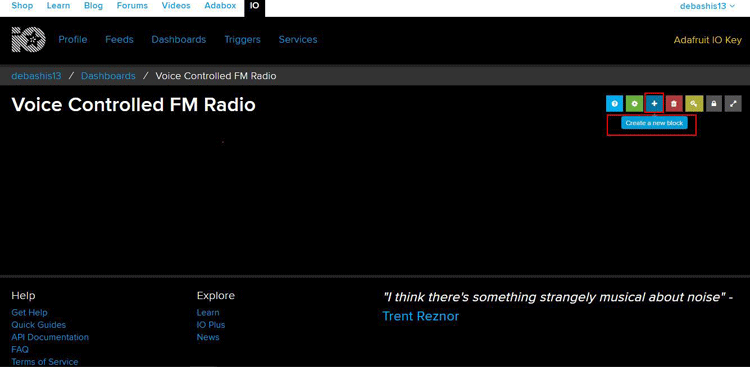This screenshot has width=750, height=367.
Task: Open the API Documentation footer link
Action: (x=50, y=337)
